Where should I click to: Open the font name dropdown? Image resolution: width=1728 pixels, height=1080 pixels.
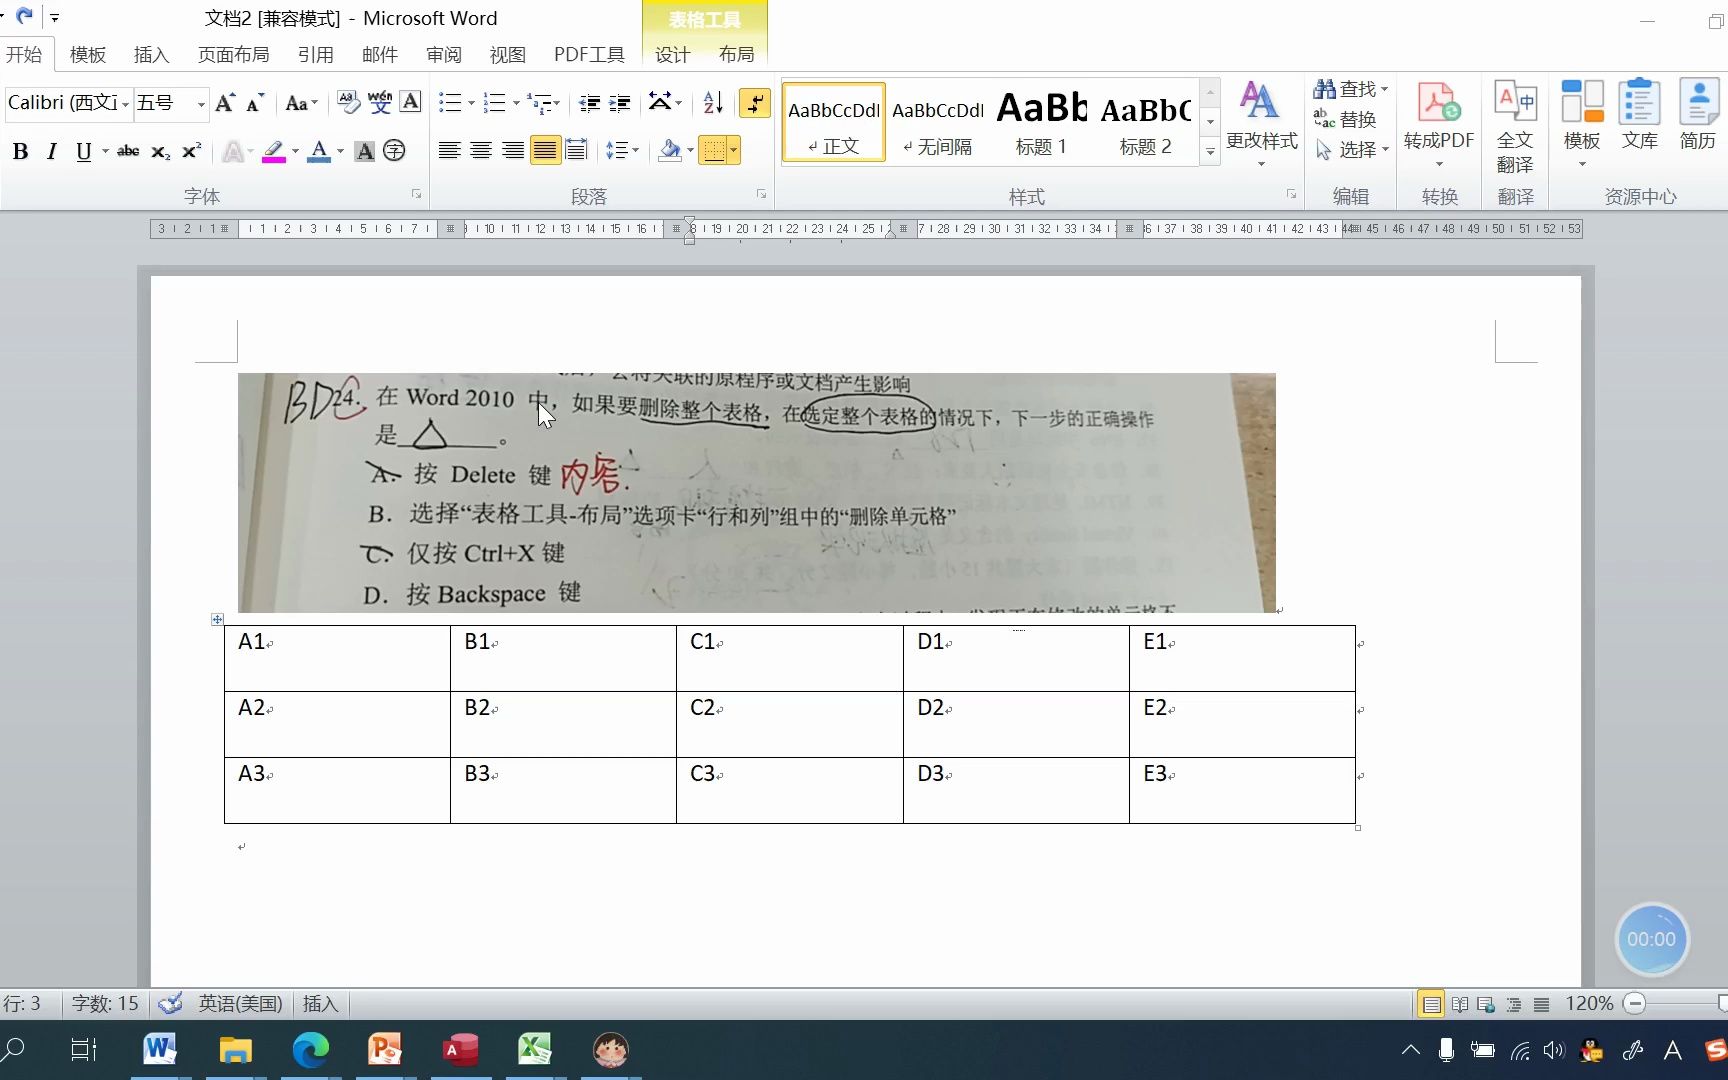click(x=126, y=103)
